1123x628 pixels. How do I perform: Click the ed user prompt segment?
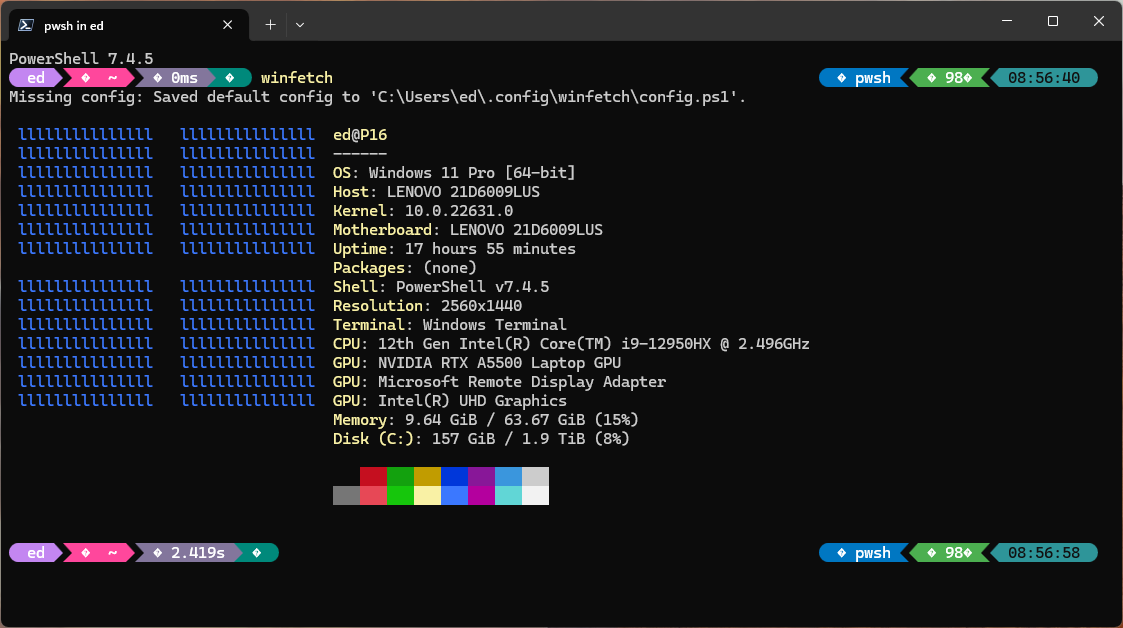pyautogui.click(x=31, y=77)
